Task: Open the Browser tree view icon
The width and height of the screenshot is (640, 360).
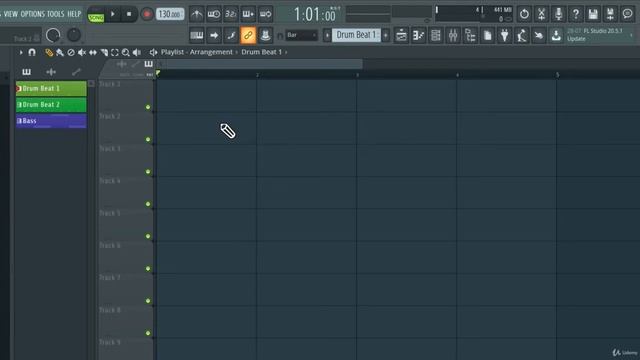Action: 470,36
